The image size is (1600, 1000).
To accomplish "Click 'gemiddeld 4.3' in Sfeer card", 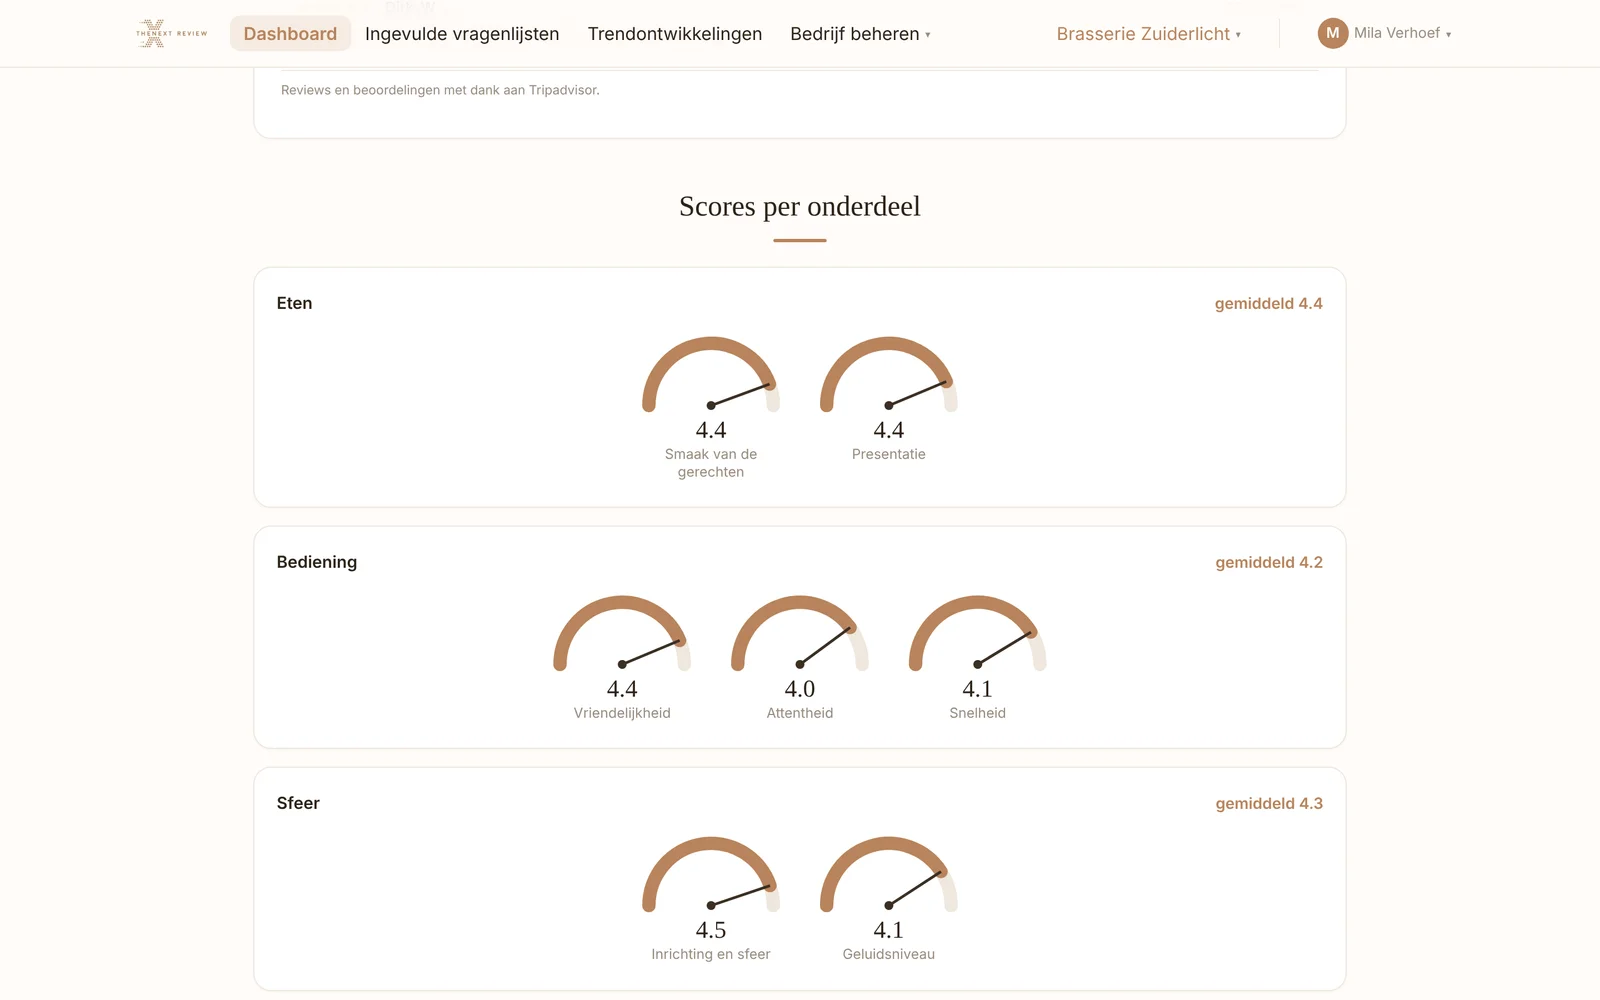I will [x=1269, y=803].
